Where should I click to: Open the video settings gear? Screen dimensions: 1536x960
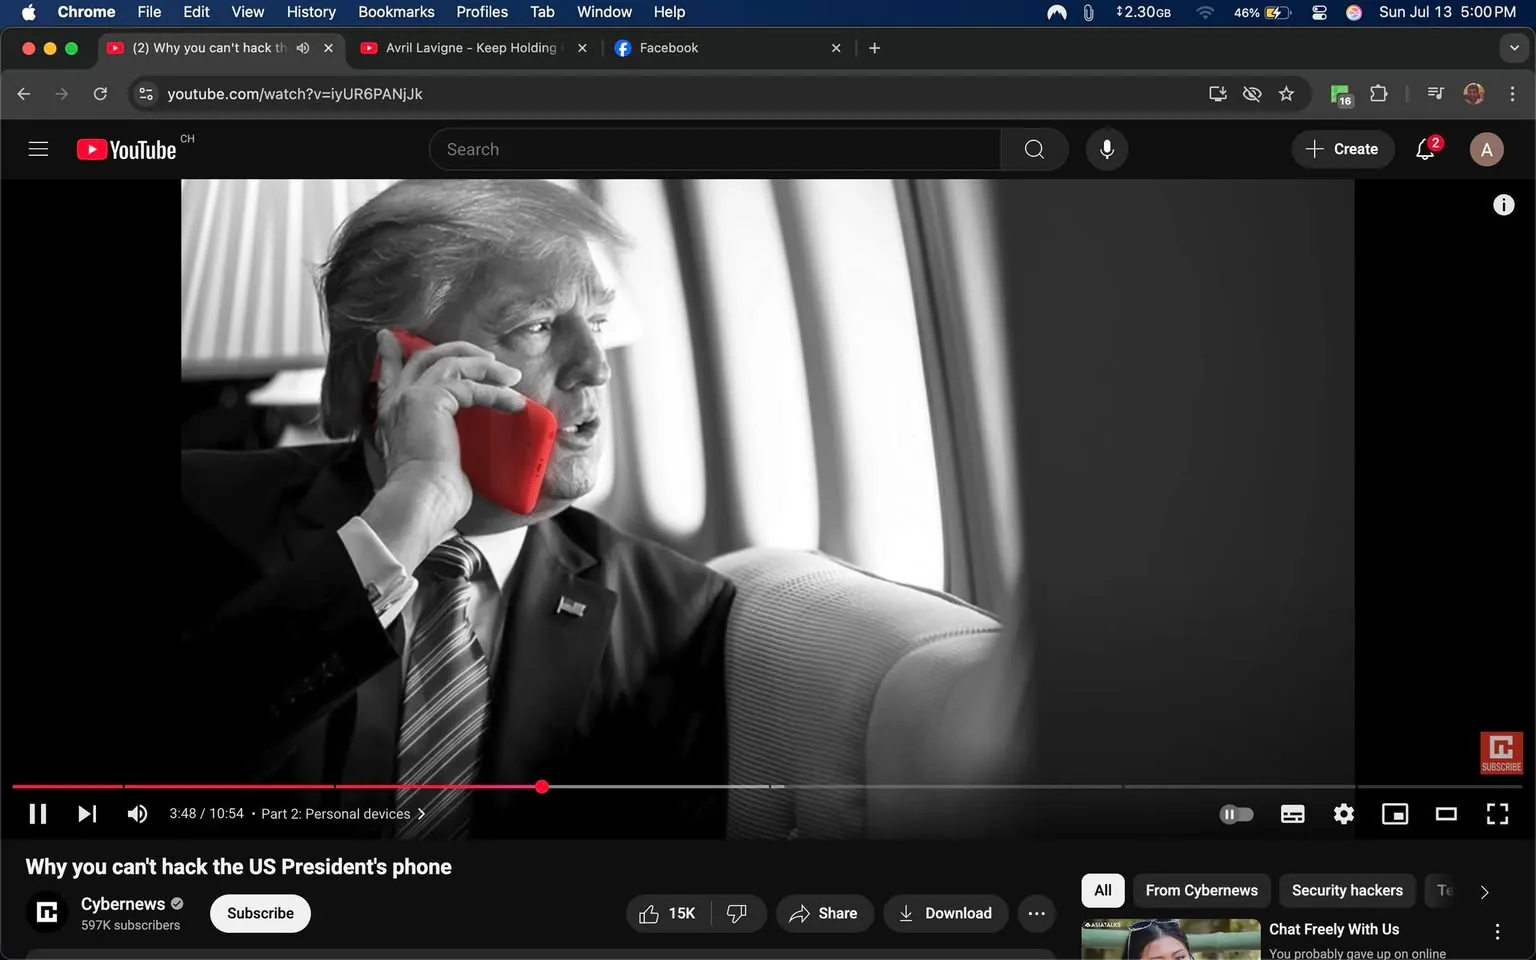(1343, 814)
